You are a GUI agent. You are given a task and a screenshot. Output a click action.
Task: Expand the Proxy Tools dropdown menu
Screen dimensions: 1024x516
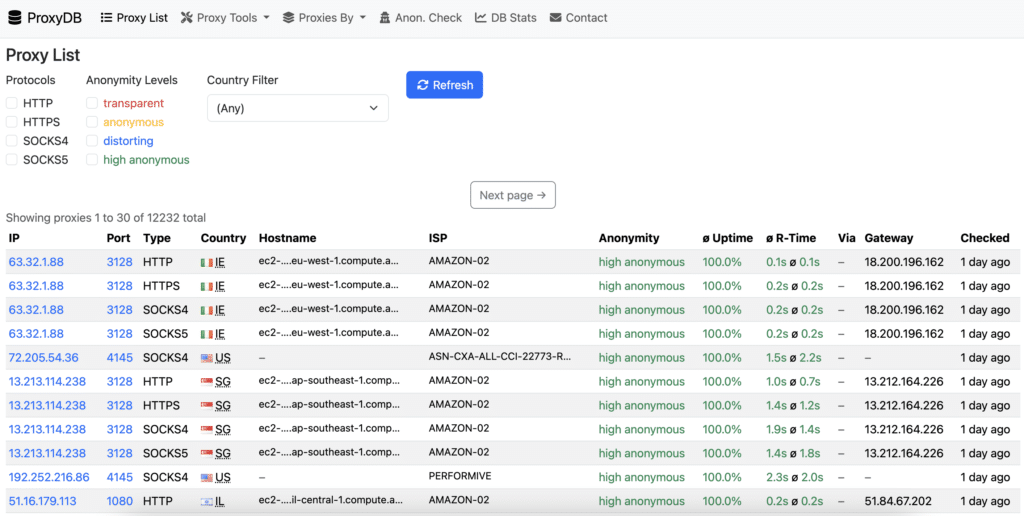[x=225, y=18]
